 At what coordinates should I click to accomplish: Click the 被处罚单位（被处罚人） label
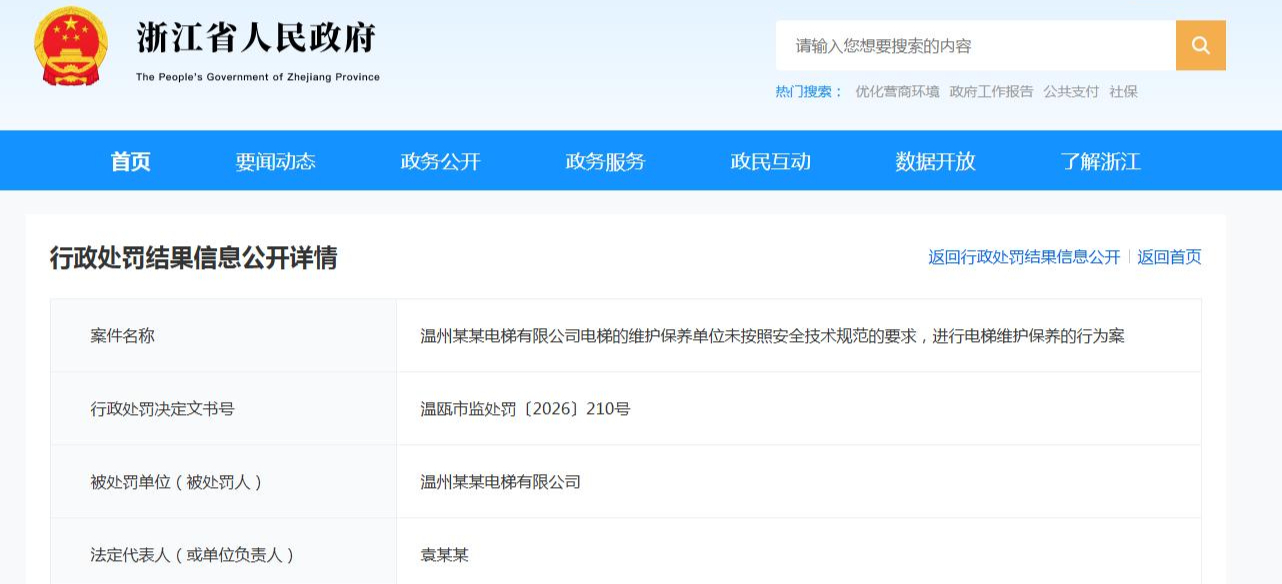(176, 482)
